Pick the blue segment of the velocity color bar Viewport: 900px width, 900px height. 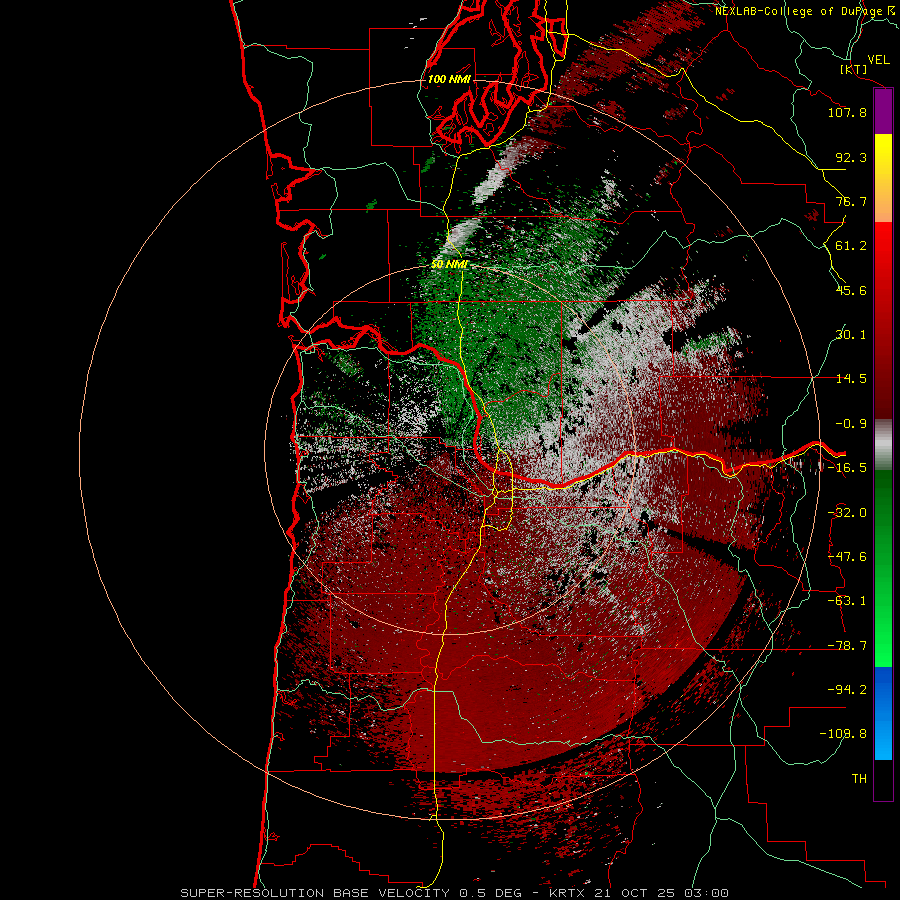(883, 713)
